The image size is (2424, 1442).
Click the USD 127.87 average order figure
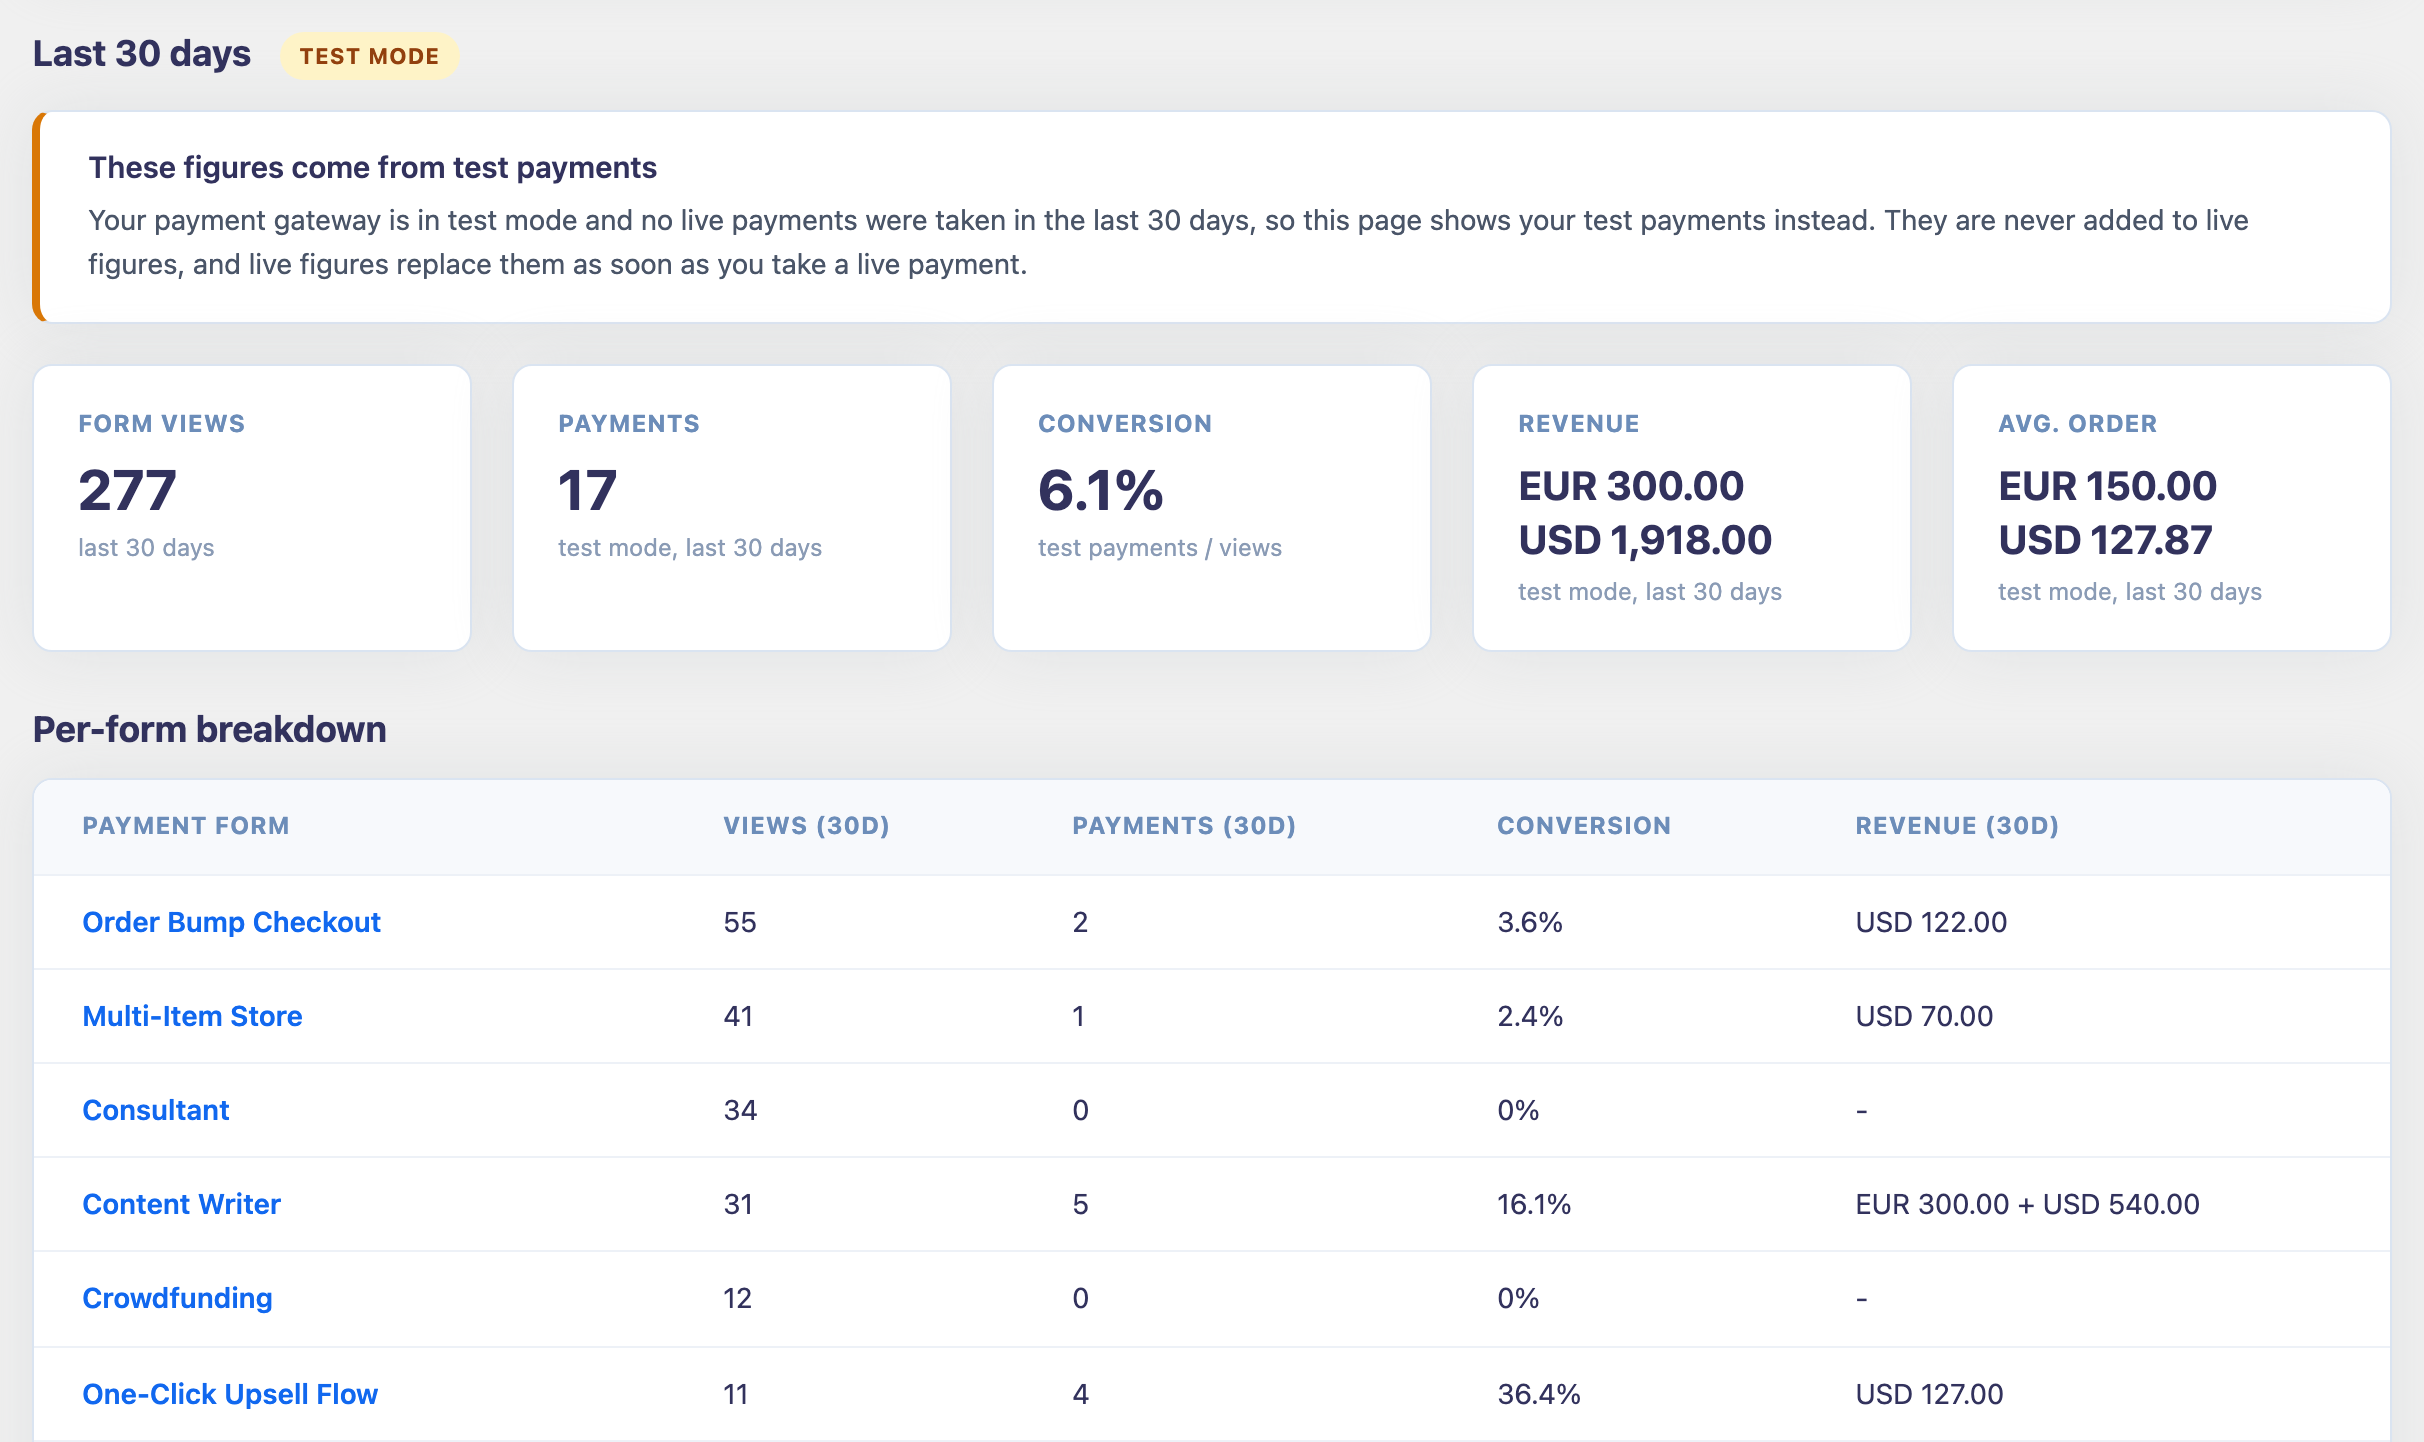pos(2105,540)
